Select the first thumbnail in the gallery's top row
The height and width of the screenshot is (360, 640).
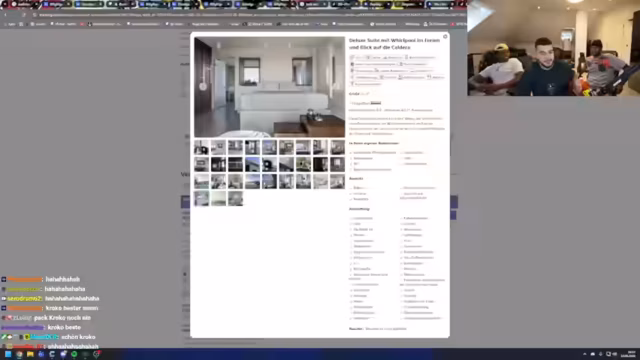coord(201,147)
